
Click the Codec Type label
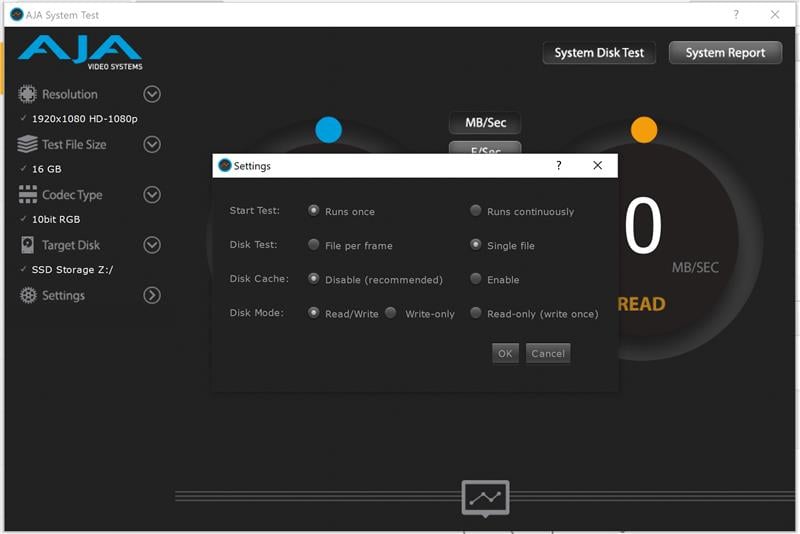point(72,195)
